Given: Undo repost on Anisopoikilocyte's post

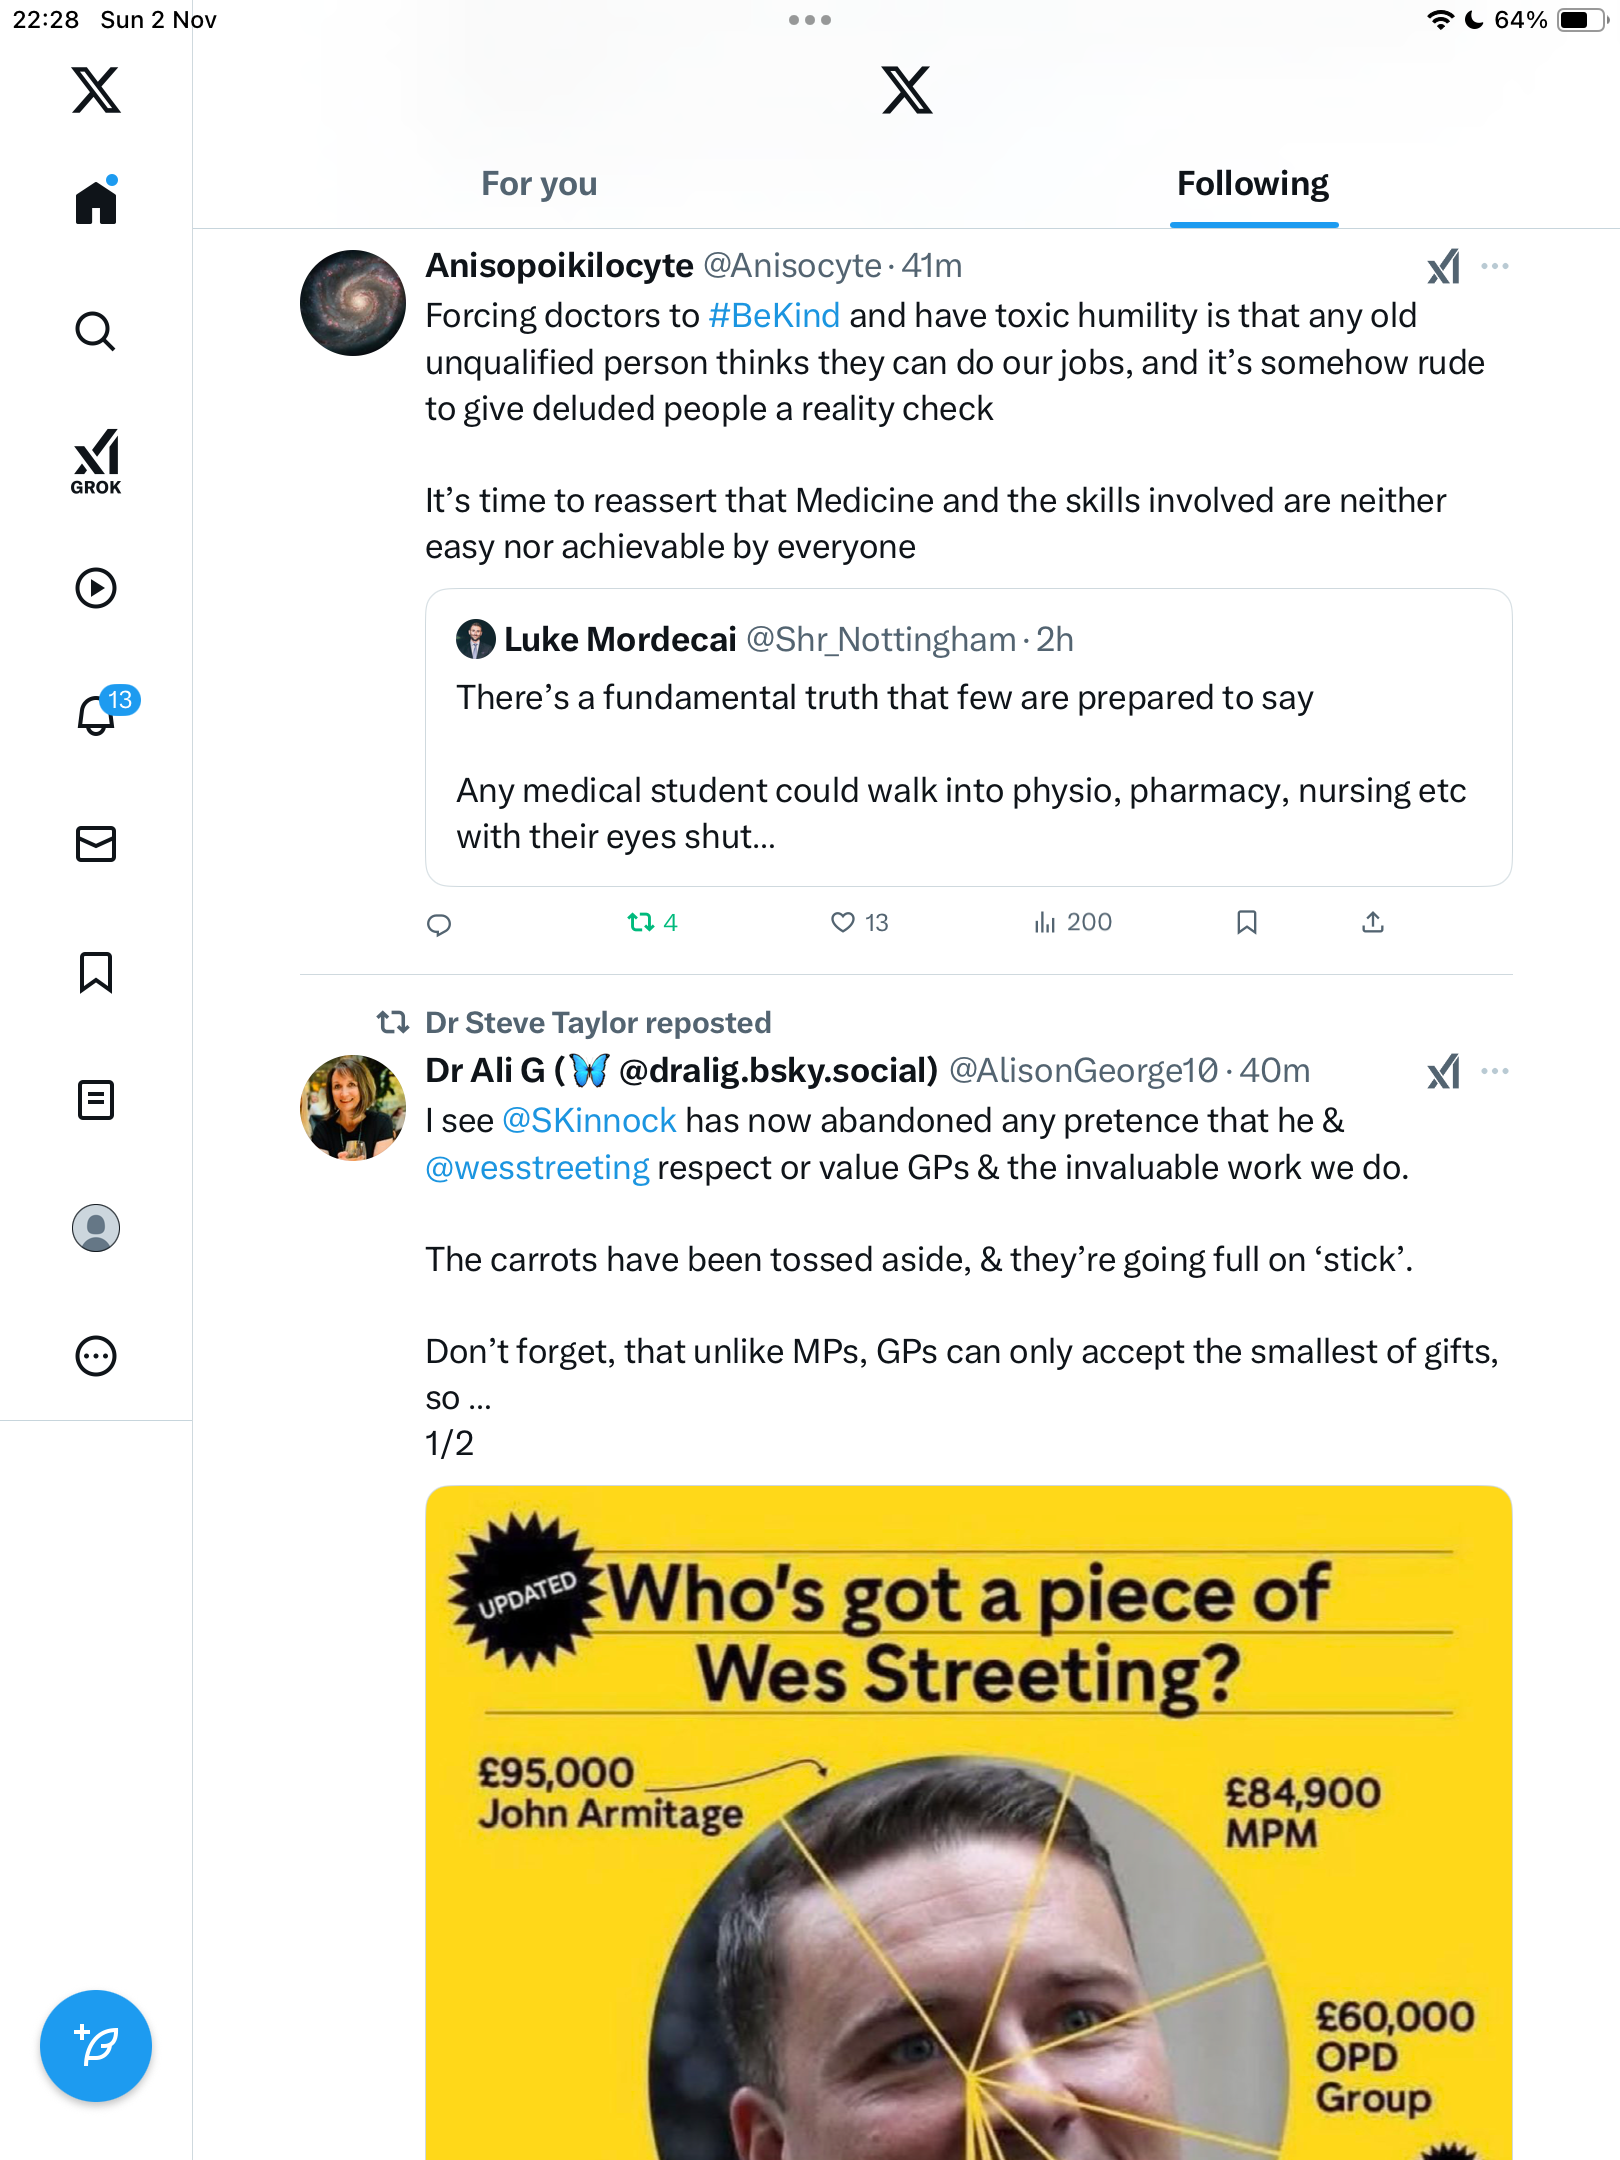Looking at the screenshot, I should pos(641,922).
